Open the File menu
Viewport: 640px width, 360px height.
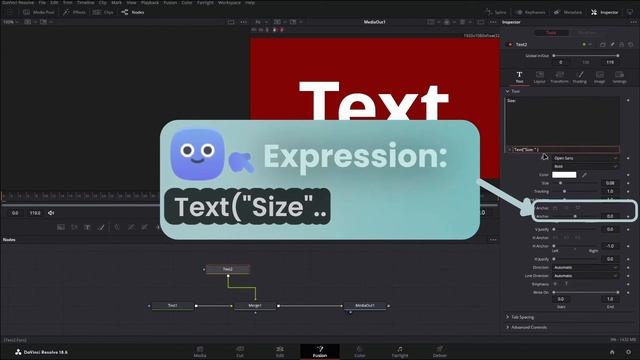(x=42, y=2)
